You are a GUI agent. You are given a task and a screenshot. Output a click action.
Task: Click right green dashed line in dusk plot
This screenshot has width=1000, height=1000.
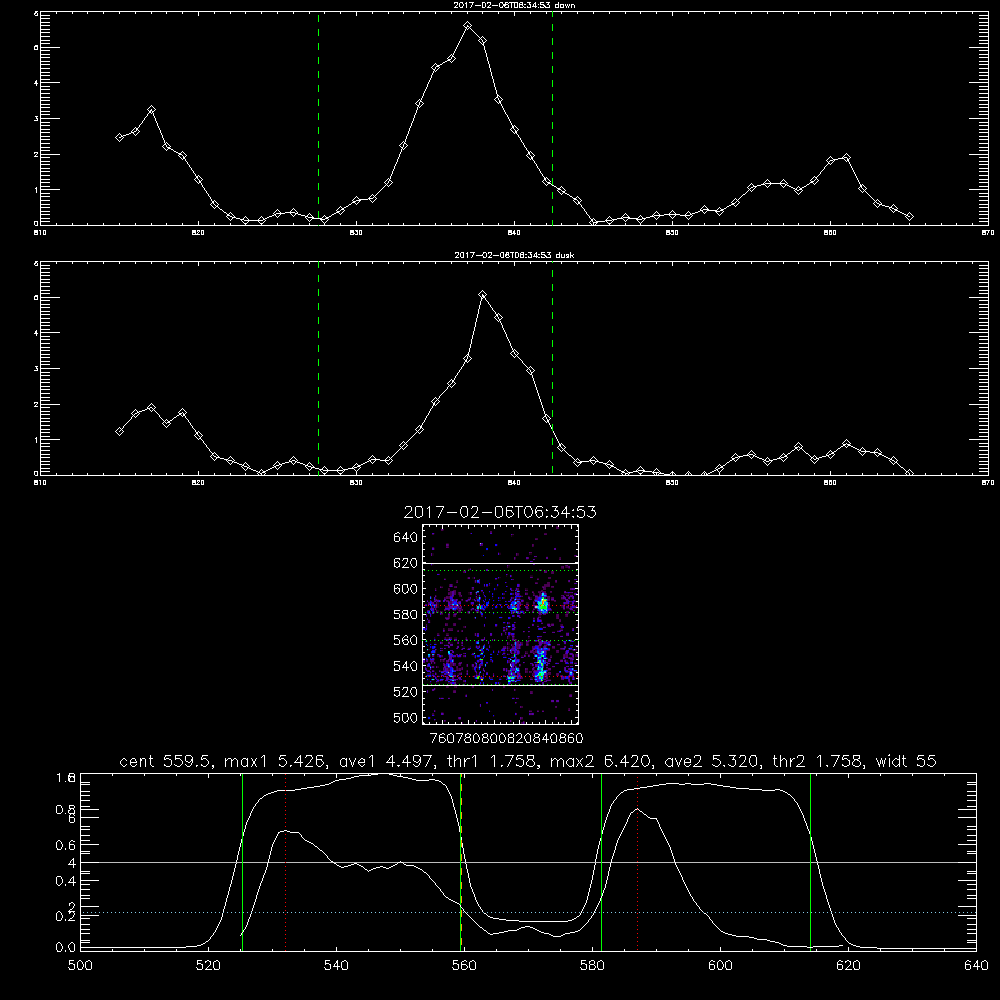pos(552,368)
